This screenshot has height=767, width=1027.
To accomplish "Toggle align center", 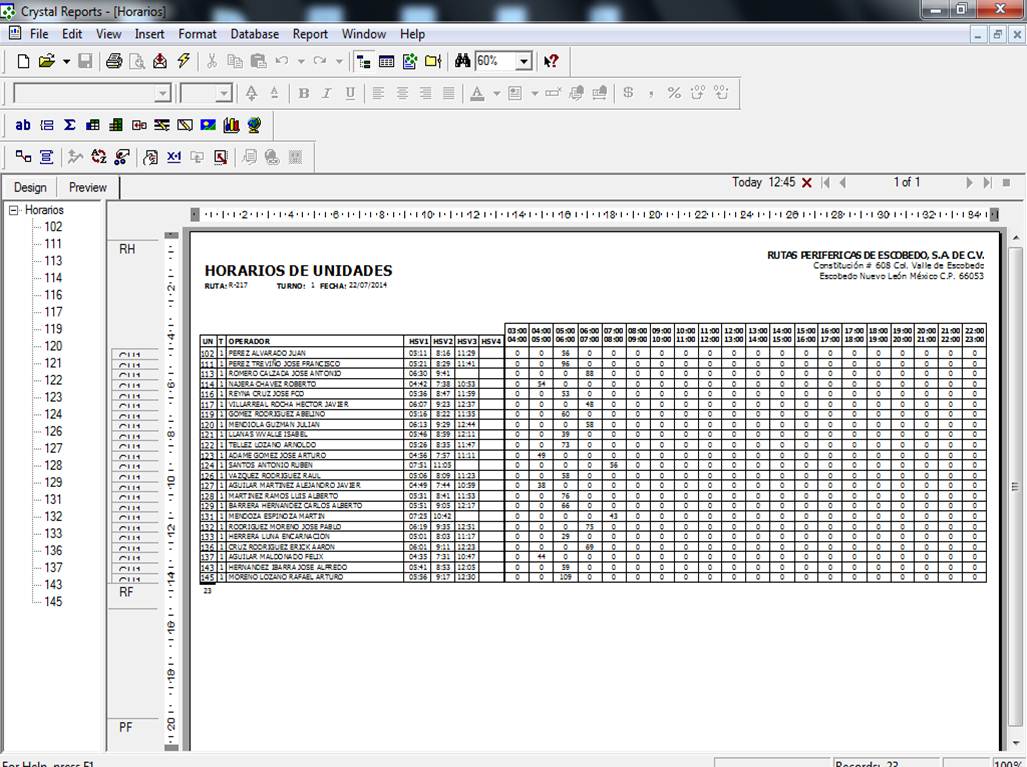I will [401, 94].
